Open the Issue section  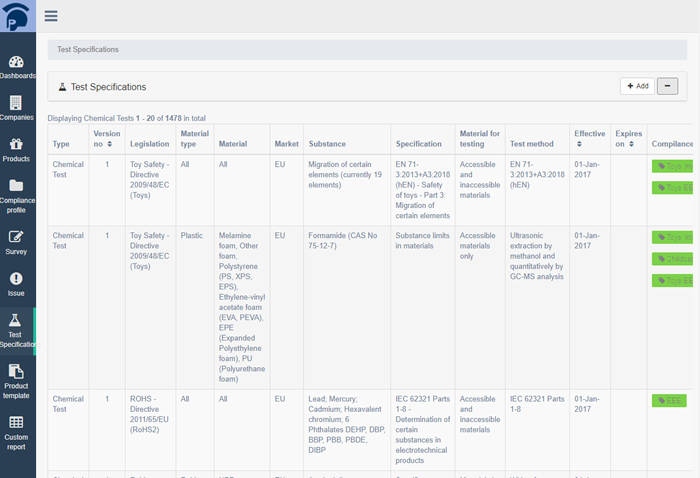(17, 284)
